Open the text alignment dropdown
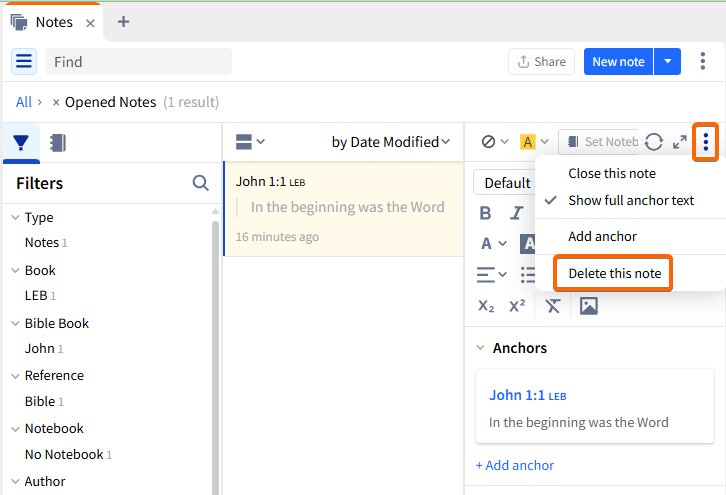The image size is (726, 495). [492, 274]
